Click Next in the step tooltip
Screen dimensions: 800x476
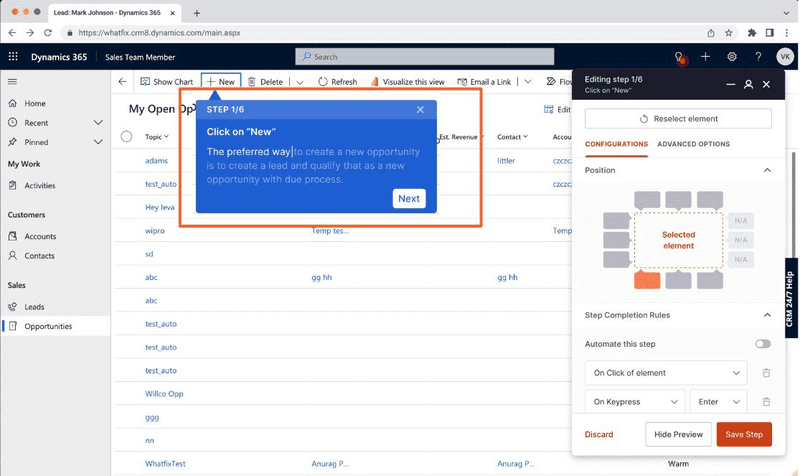pyautogui.click(x=409, y=198)
